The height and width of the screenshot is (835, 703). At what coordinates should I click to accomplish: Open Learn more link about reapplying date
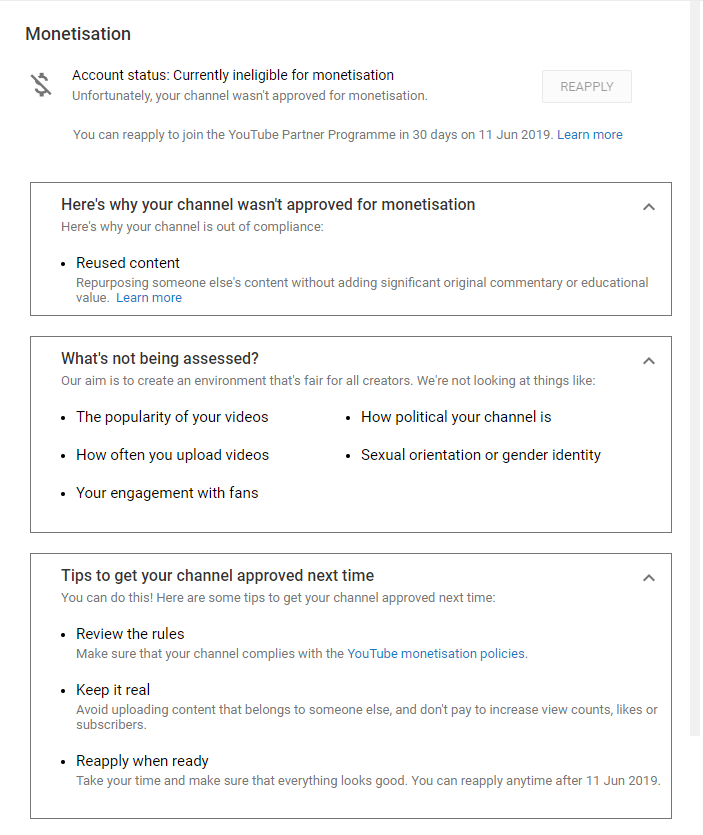[590, 135]
